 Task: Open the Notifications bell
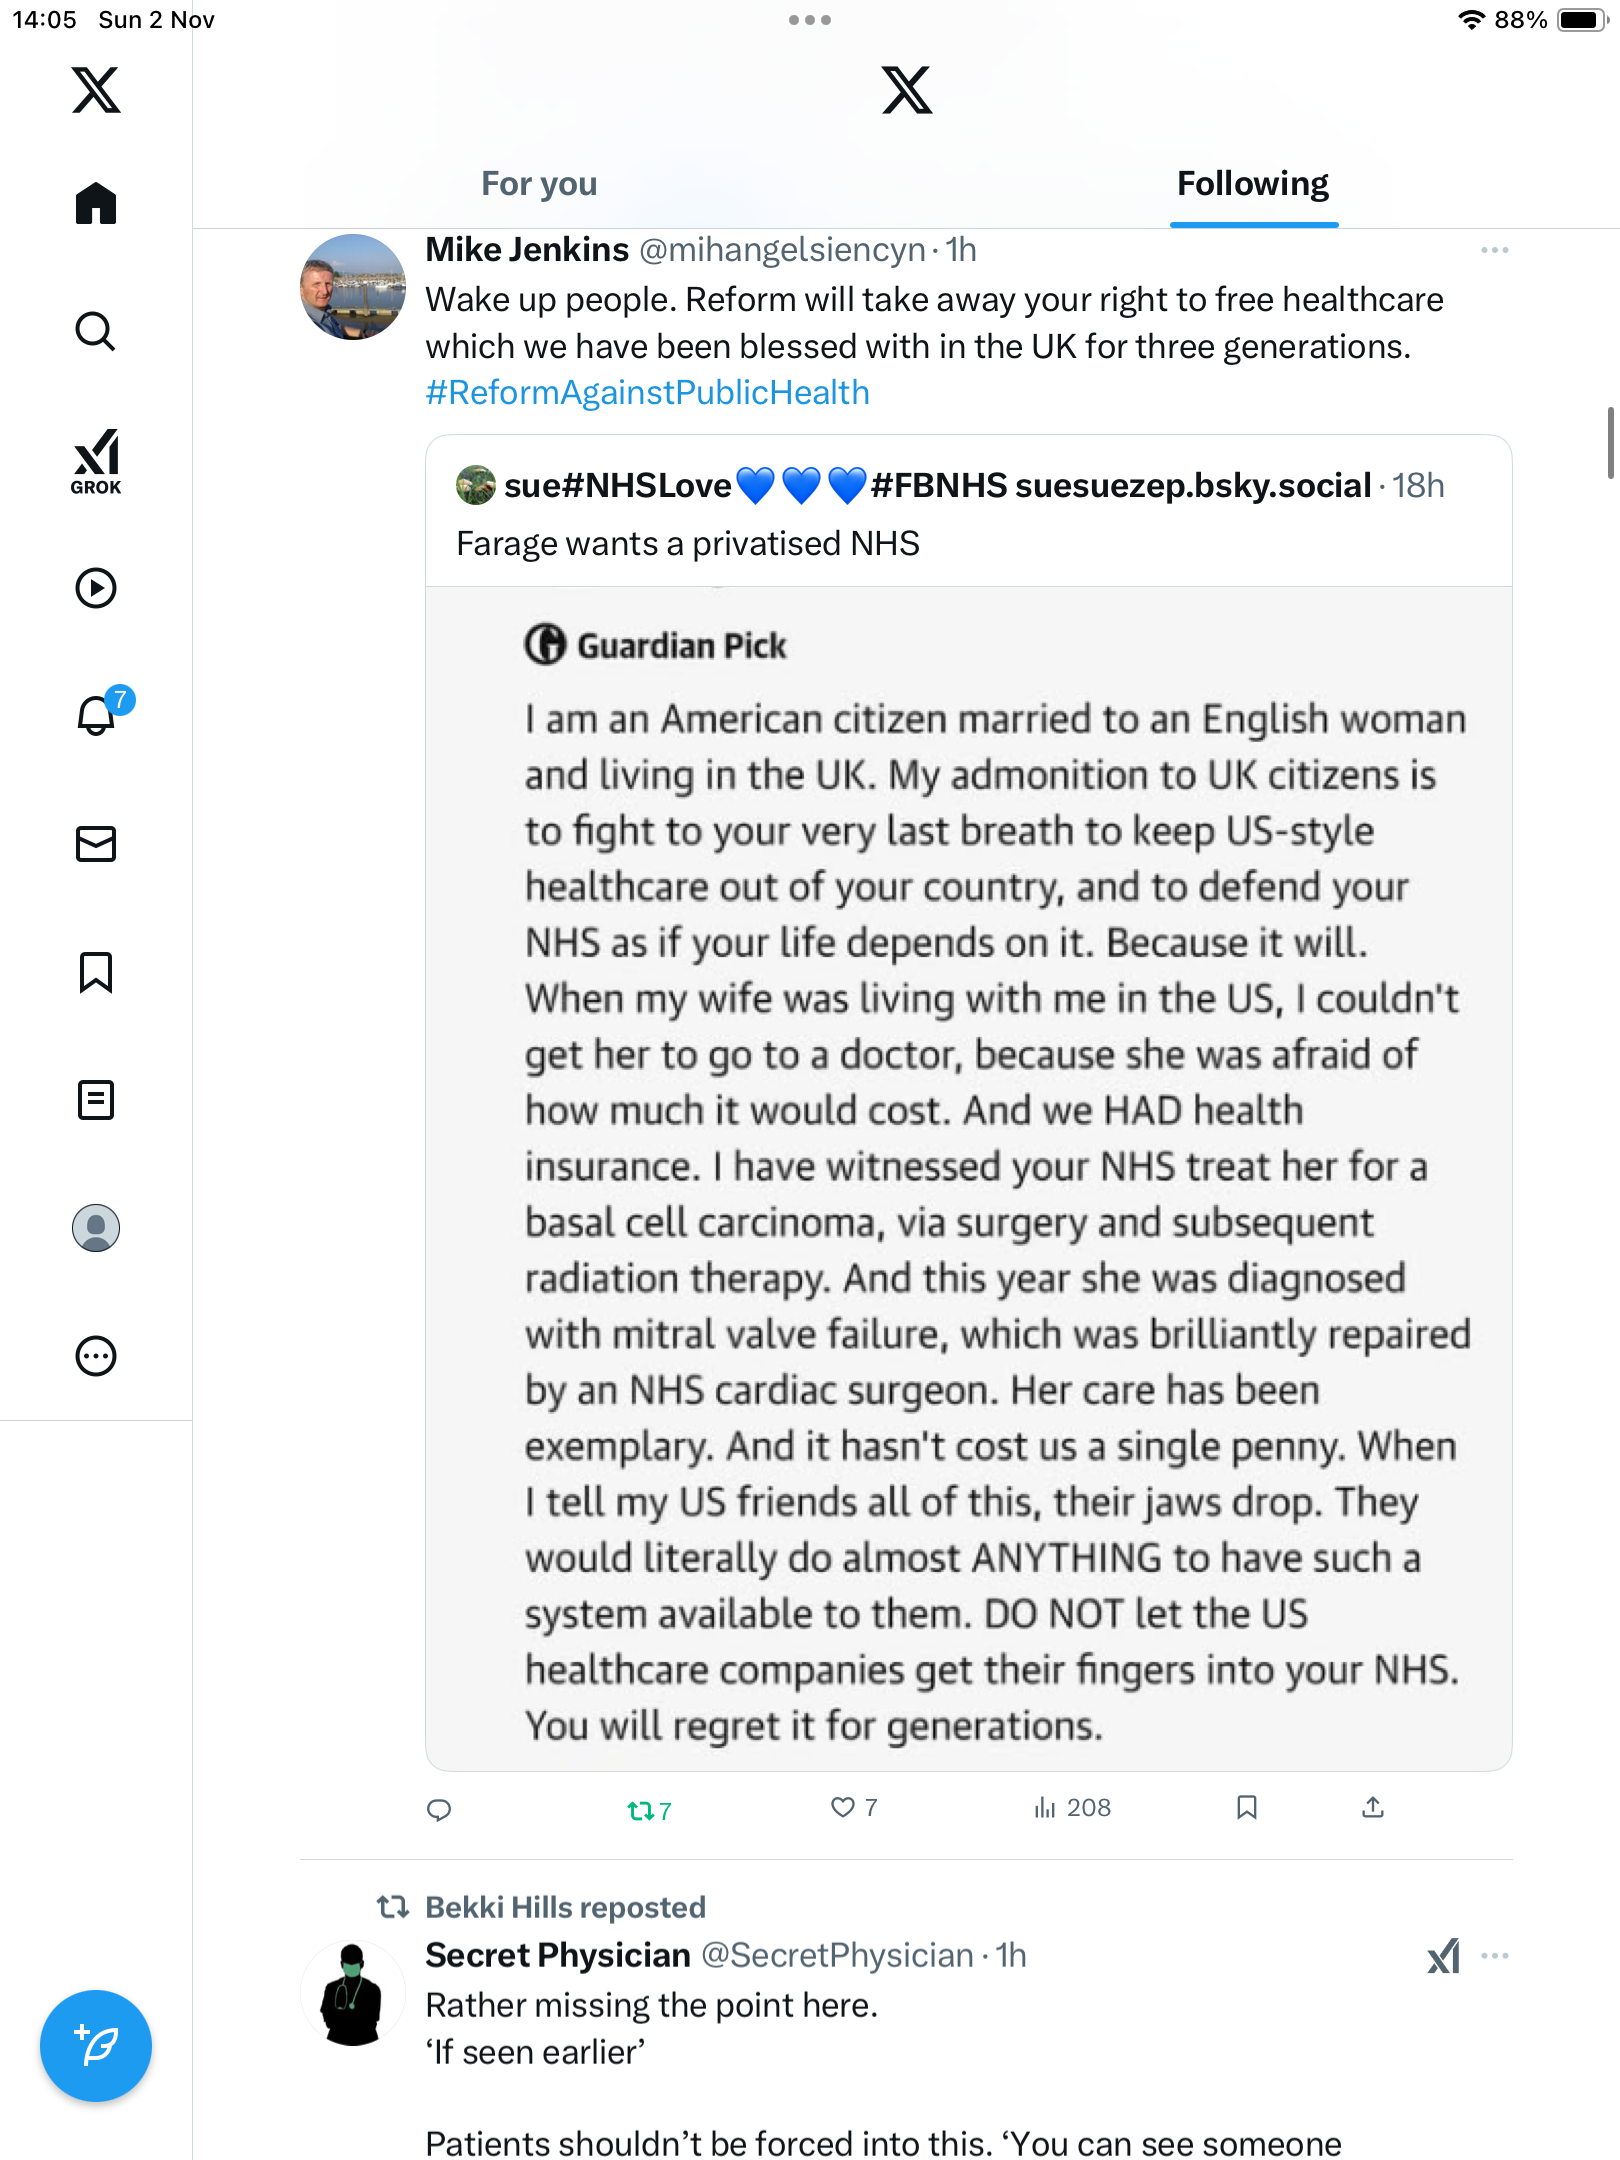point(96,716)
